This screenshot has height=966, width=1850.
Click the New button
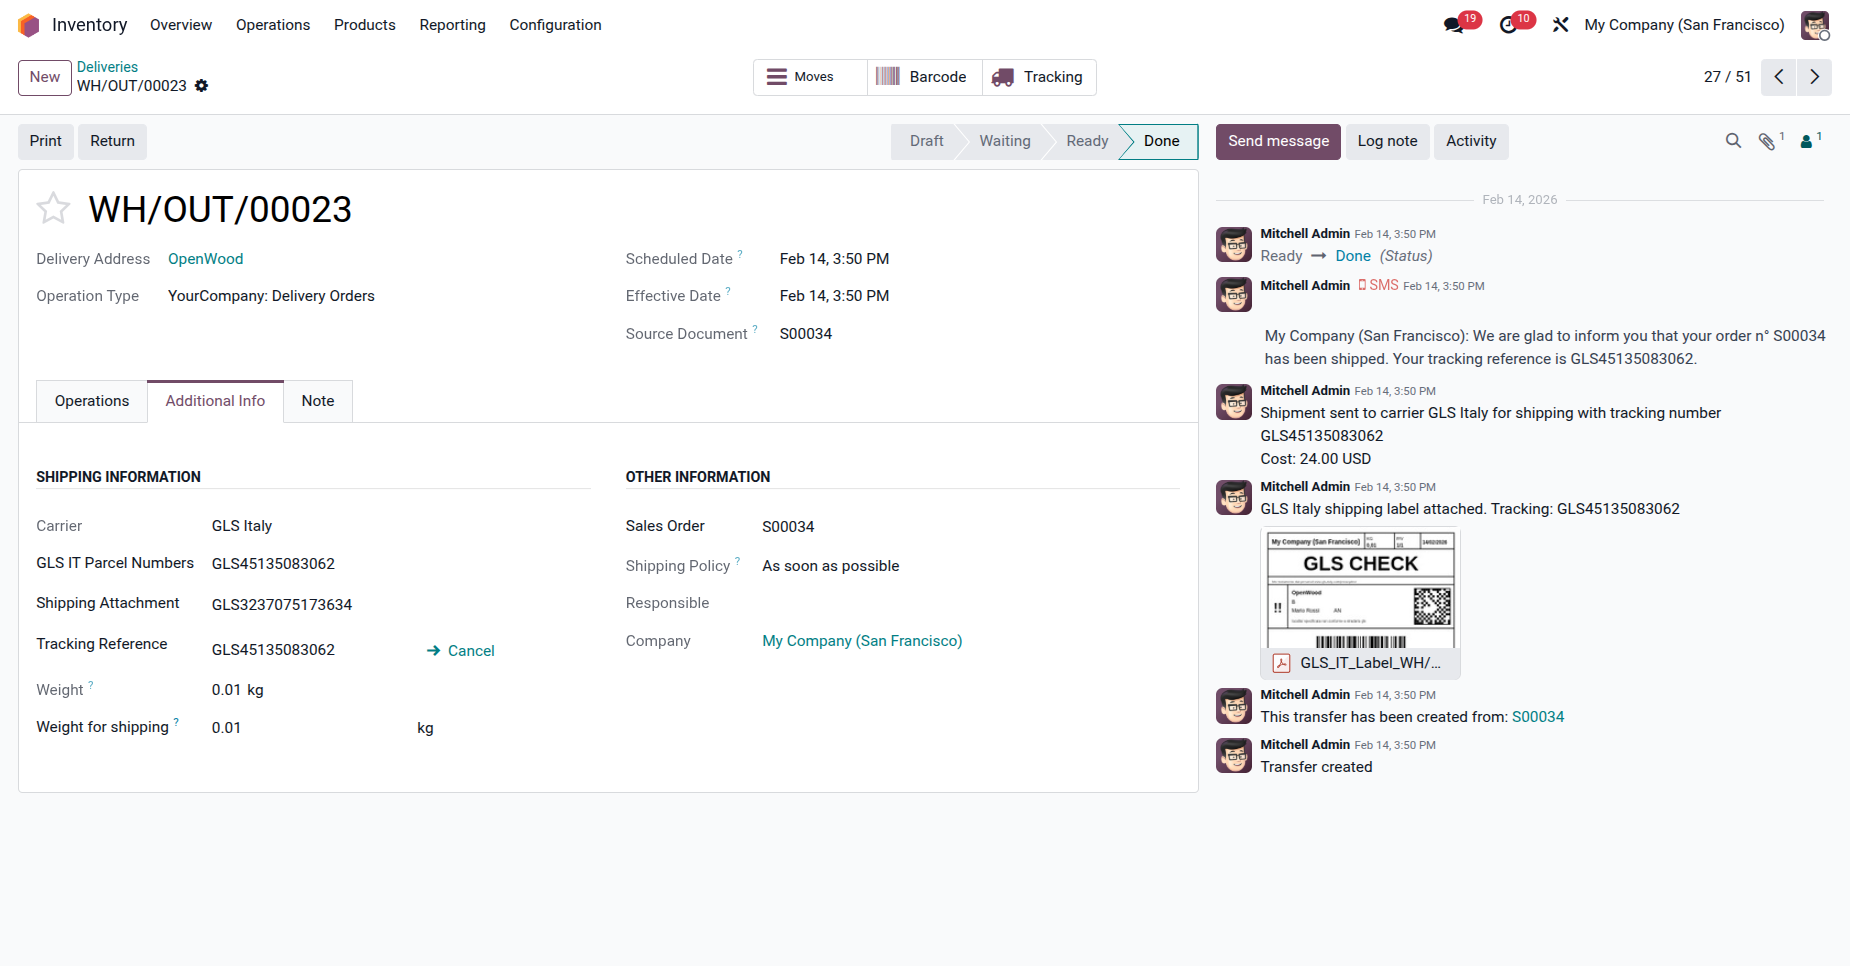coord(45,77)
